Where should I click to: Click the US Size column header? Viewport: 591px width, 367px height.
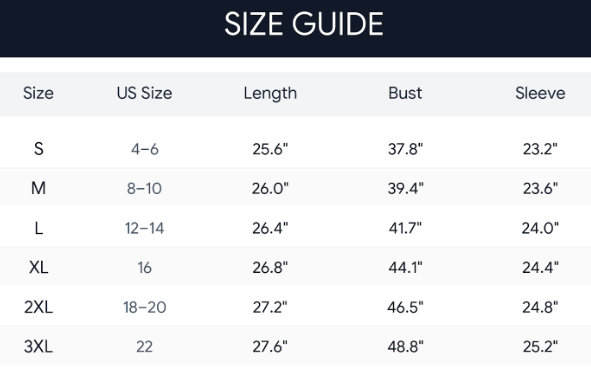coord(144,93)
